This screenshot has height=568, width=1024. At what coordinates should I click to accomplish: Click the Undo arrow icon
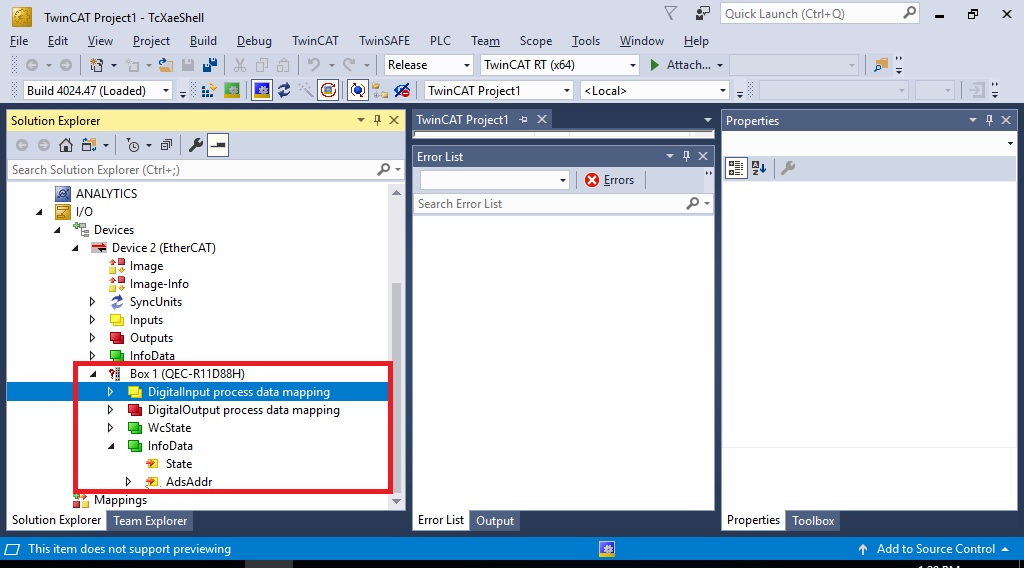[314, 65]
